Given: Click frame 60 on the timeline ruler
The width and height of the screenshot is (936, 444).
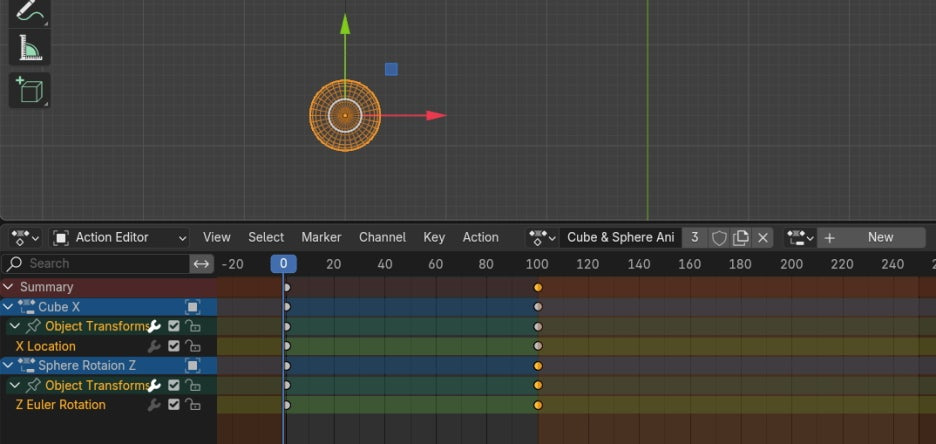Looking at the screenshot, I should click(x=436, y=264).
